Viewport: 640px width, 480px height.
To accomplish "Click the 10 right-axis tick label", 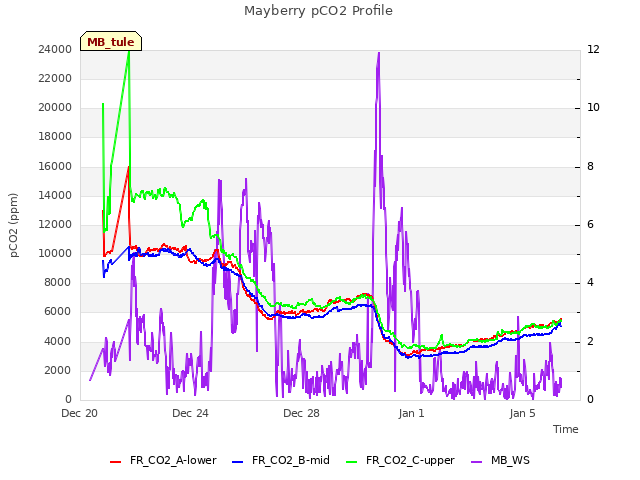I will pyautogui.click(x=593, y=108).
